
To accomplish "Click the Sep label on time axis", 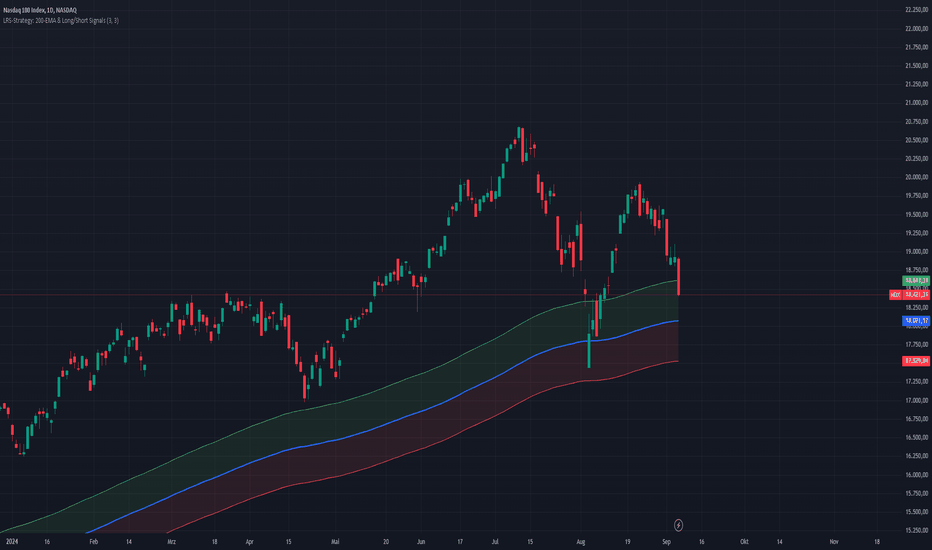I will 666,542.
